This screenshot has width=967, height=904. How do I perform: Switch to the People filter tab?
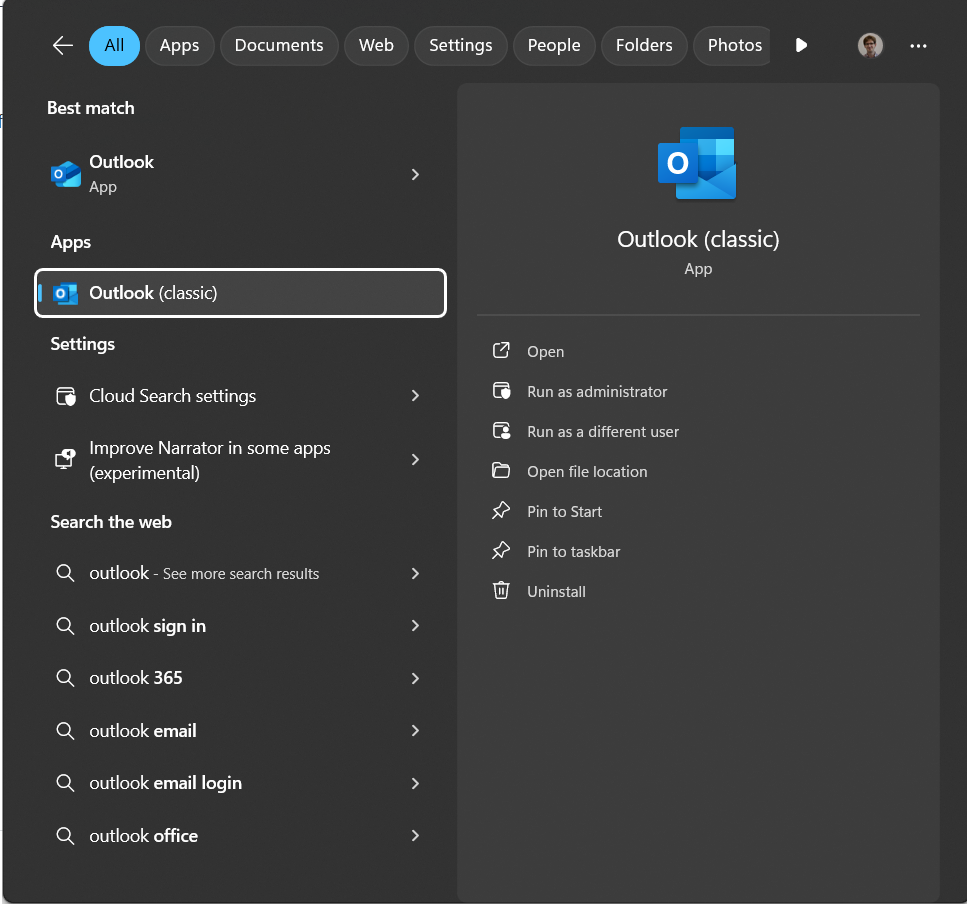pos(554,46)
